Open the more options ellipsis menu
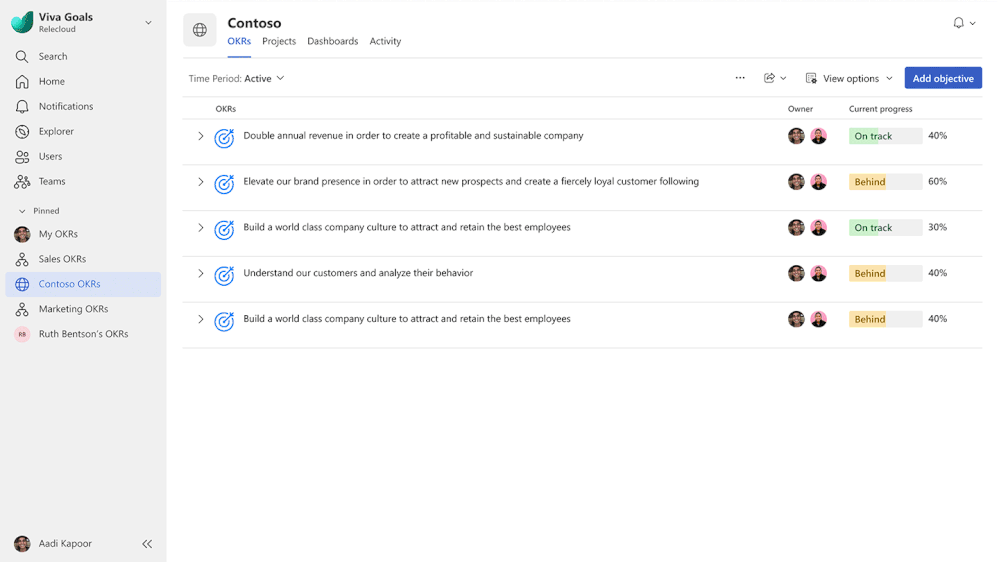This screenshot has width=999, height=562. 740,78
